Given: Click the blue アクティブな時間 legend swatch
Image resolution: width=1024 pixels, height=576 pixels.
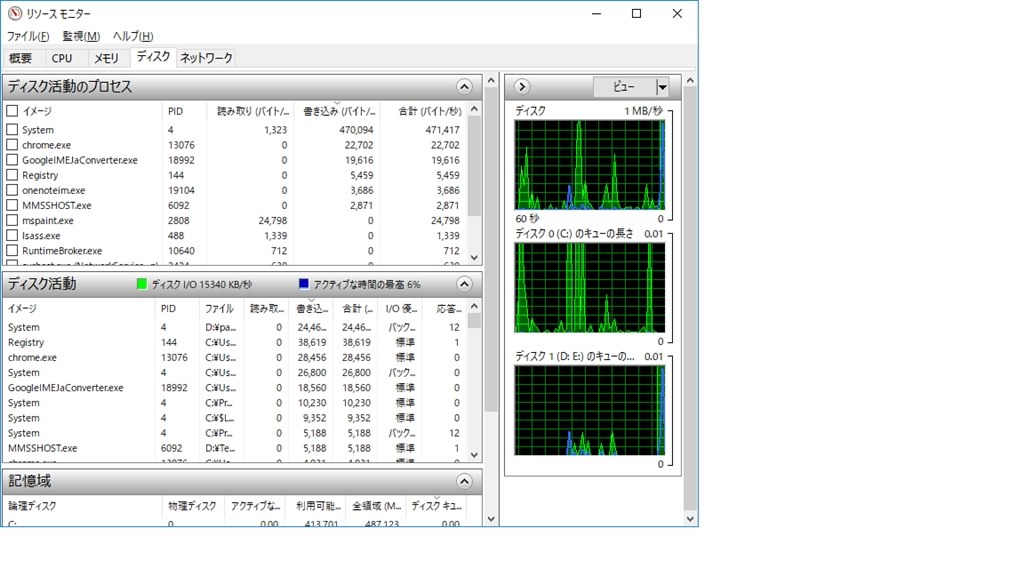Looking at the screenshot, I should pyautogui.click(x=303, y=284).
